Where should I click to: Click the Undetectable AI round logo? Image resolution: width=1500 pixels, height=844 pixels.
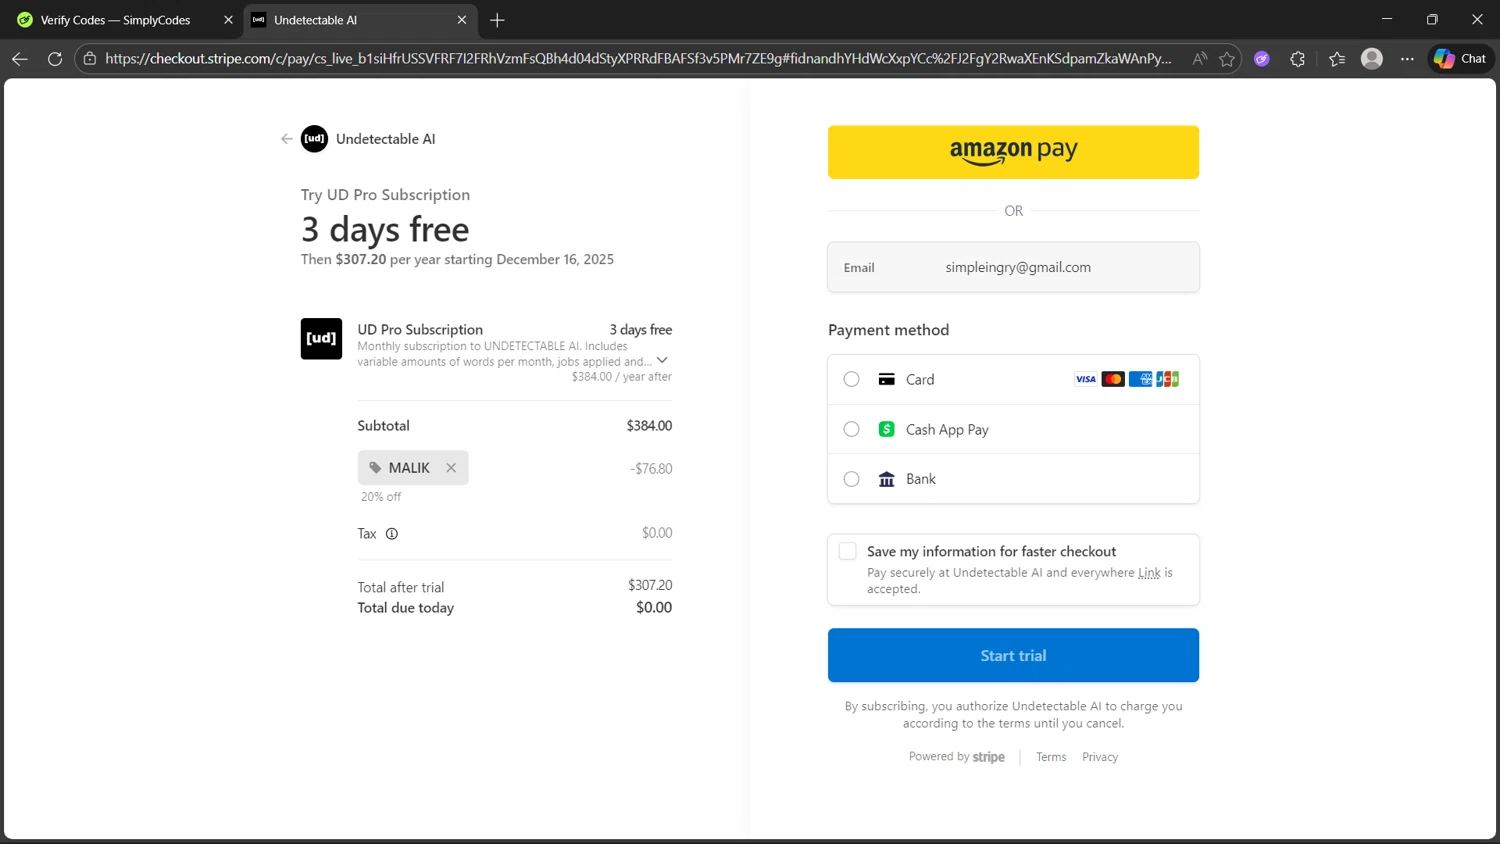(x=315, y=139)
